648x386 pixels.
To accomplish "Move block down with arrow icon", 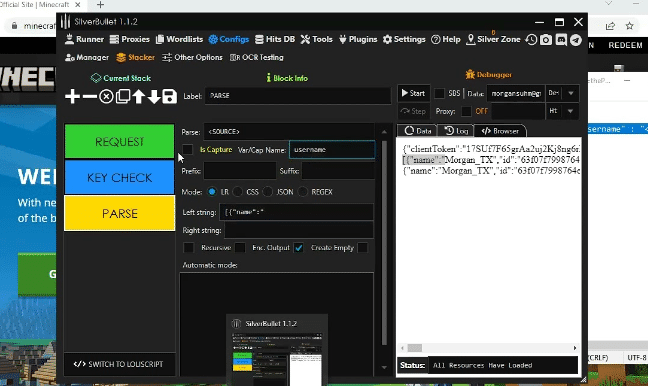I will 154,96.
